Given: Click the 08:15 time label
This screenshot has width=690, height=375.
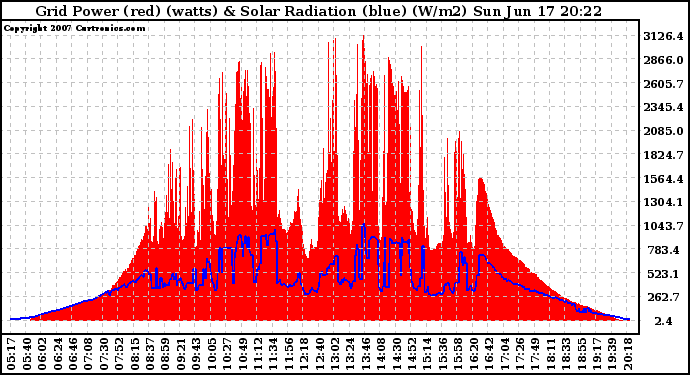Looking at the screenshot, I should click(134, 354).
